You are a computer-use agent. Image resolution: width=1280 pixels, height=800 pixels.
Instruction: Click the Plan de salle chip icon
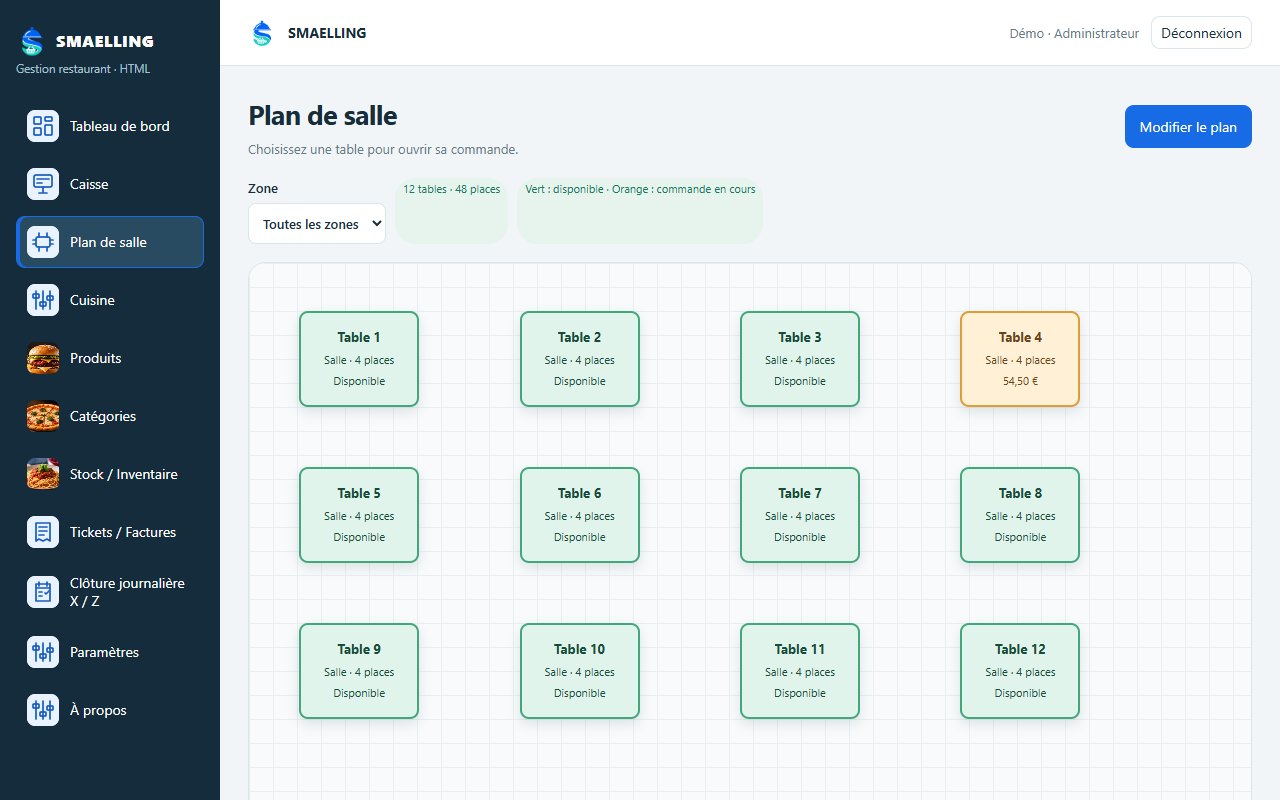coord(43,242)
